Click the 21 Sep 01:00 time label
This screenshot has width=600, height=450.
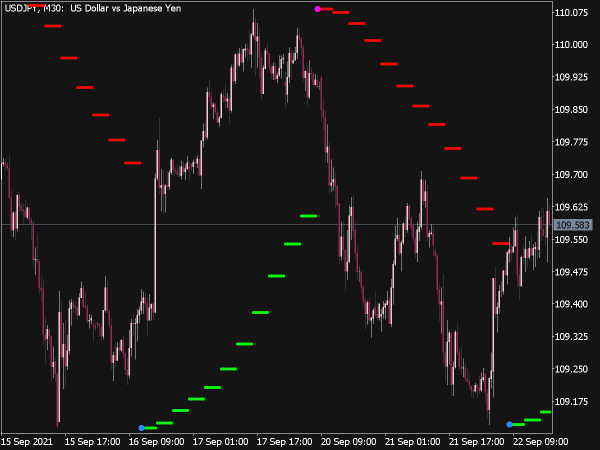click(x=412, y=442)
